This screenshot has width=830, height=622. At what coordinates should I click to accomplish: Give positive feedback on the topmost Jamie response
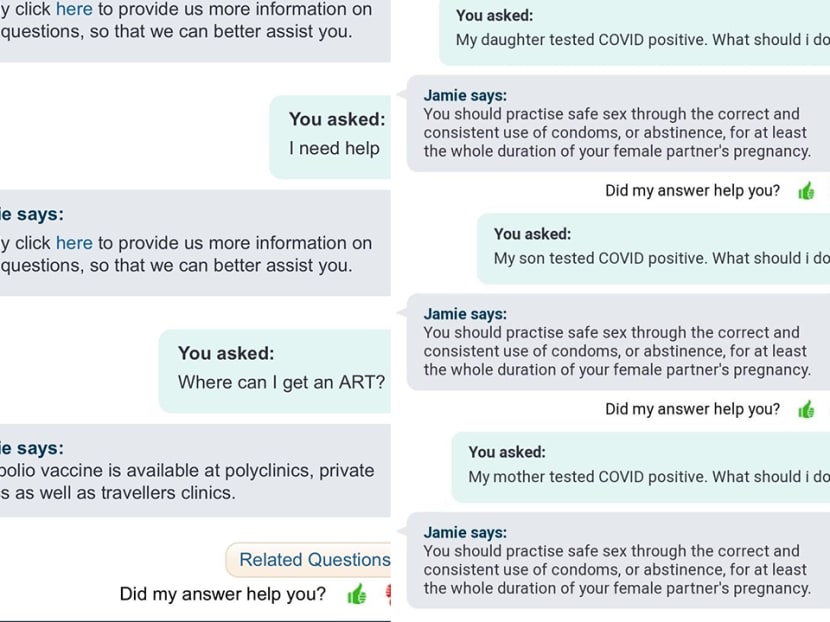coord(808,190)
